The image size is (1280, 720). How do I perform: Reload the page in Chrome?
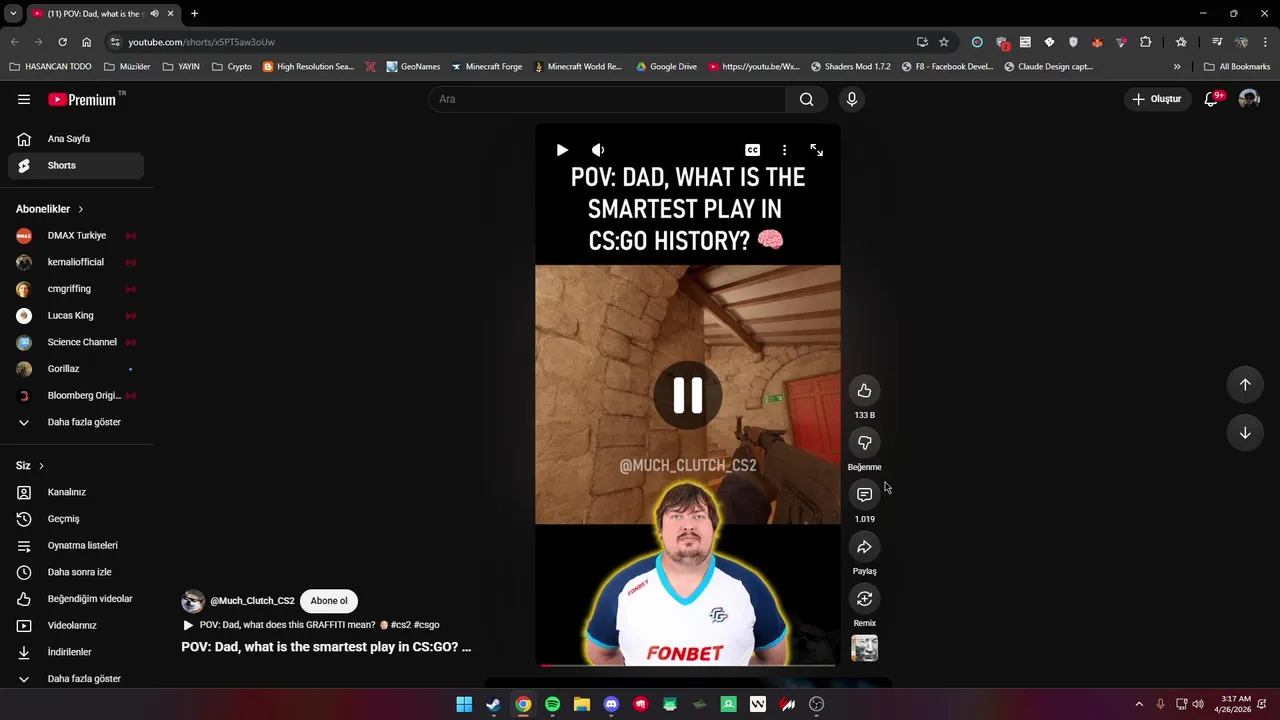click(62, 42)
